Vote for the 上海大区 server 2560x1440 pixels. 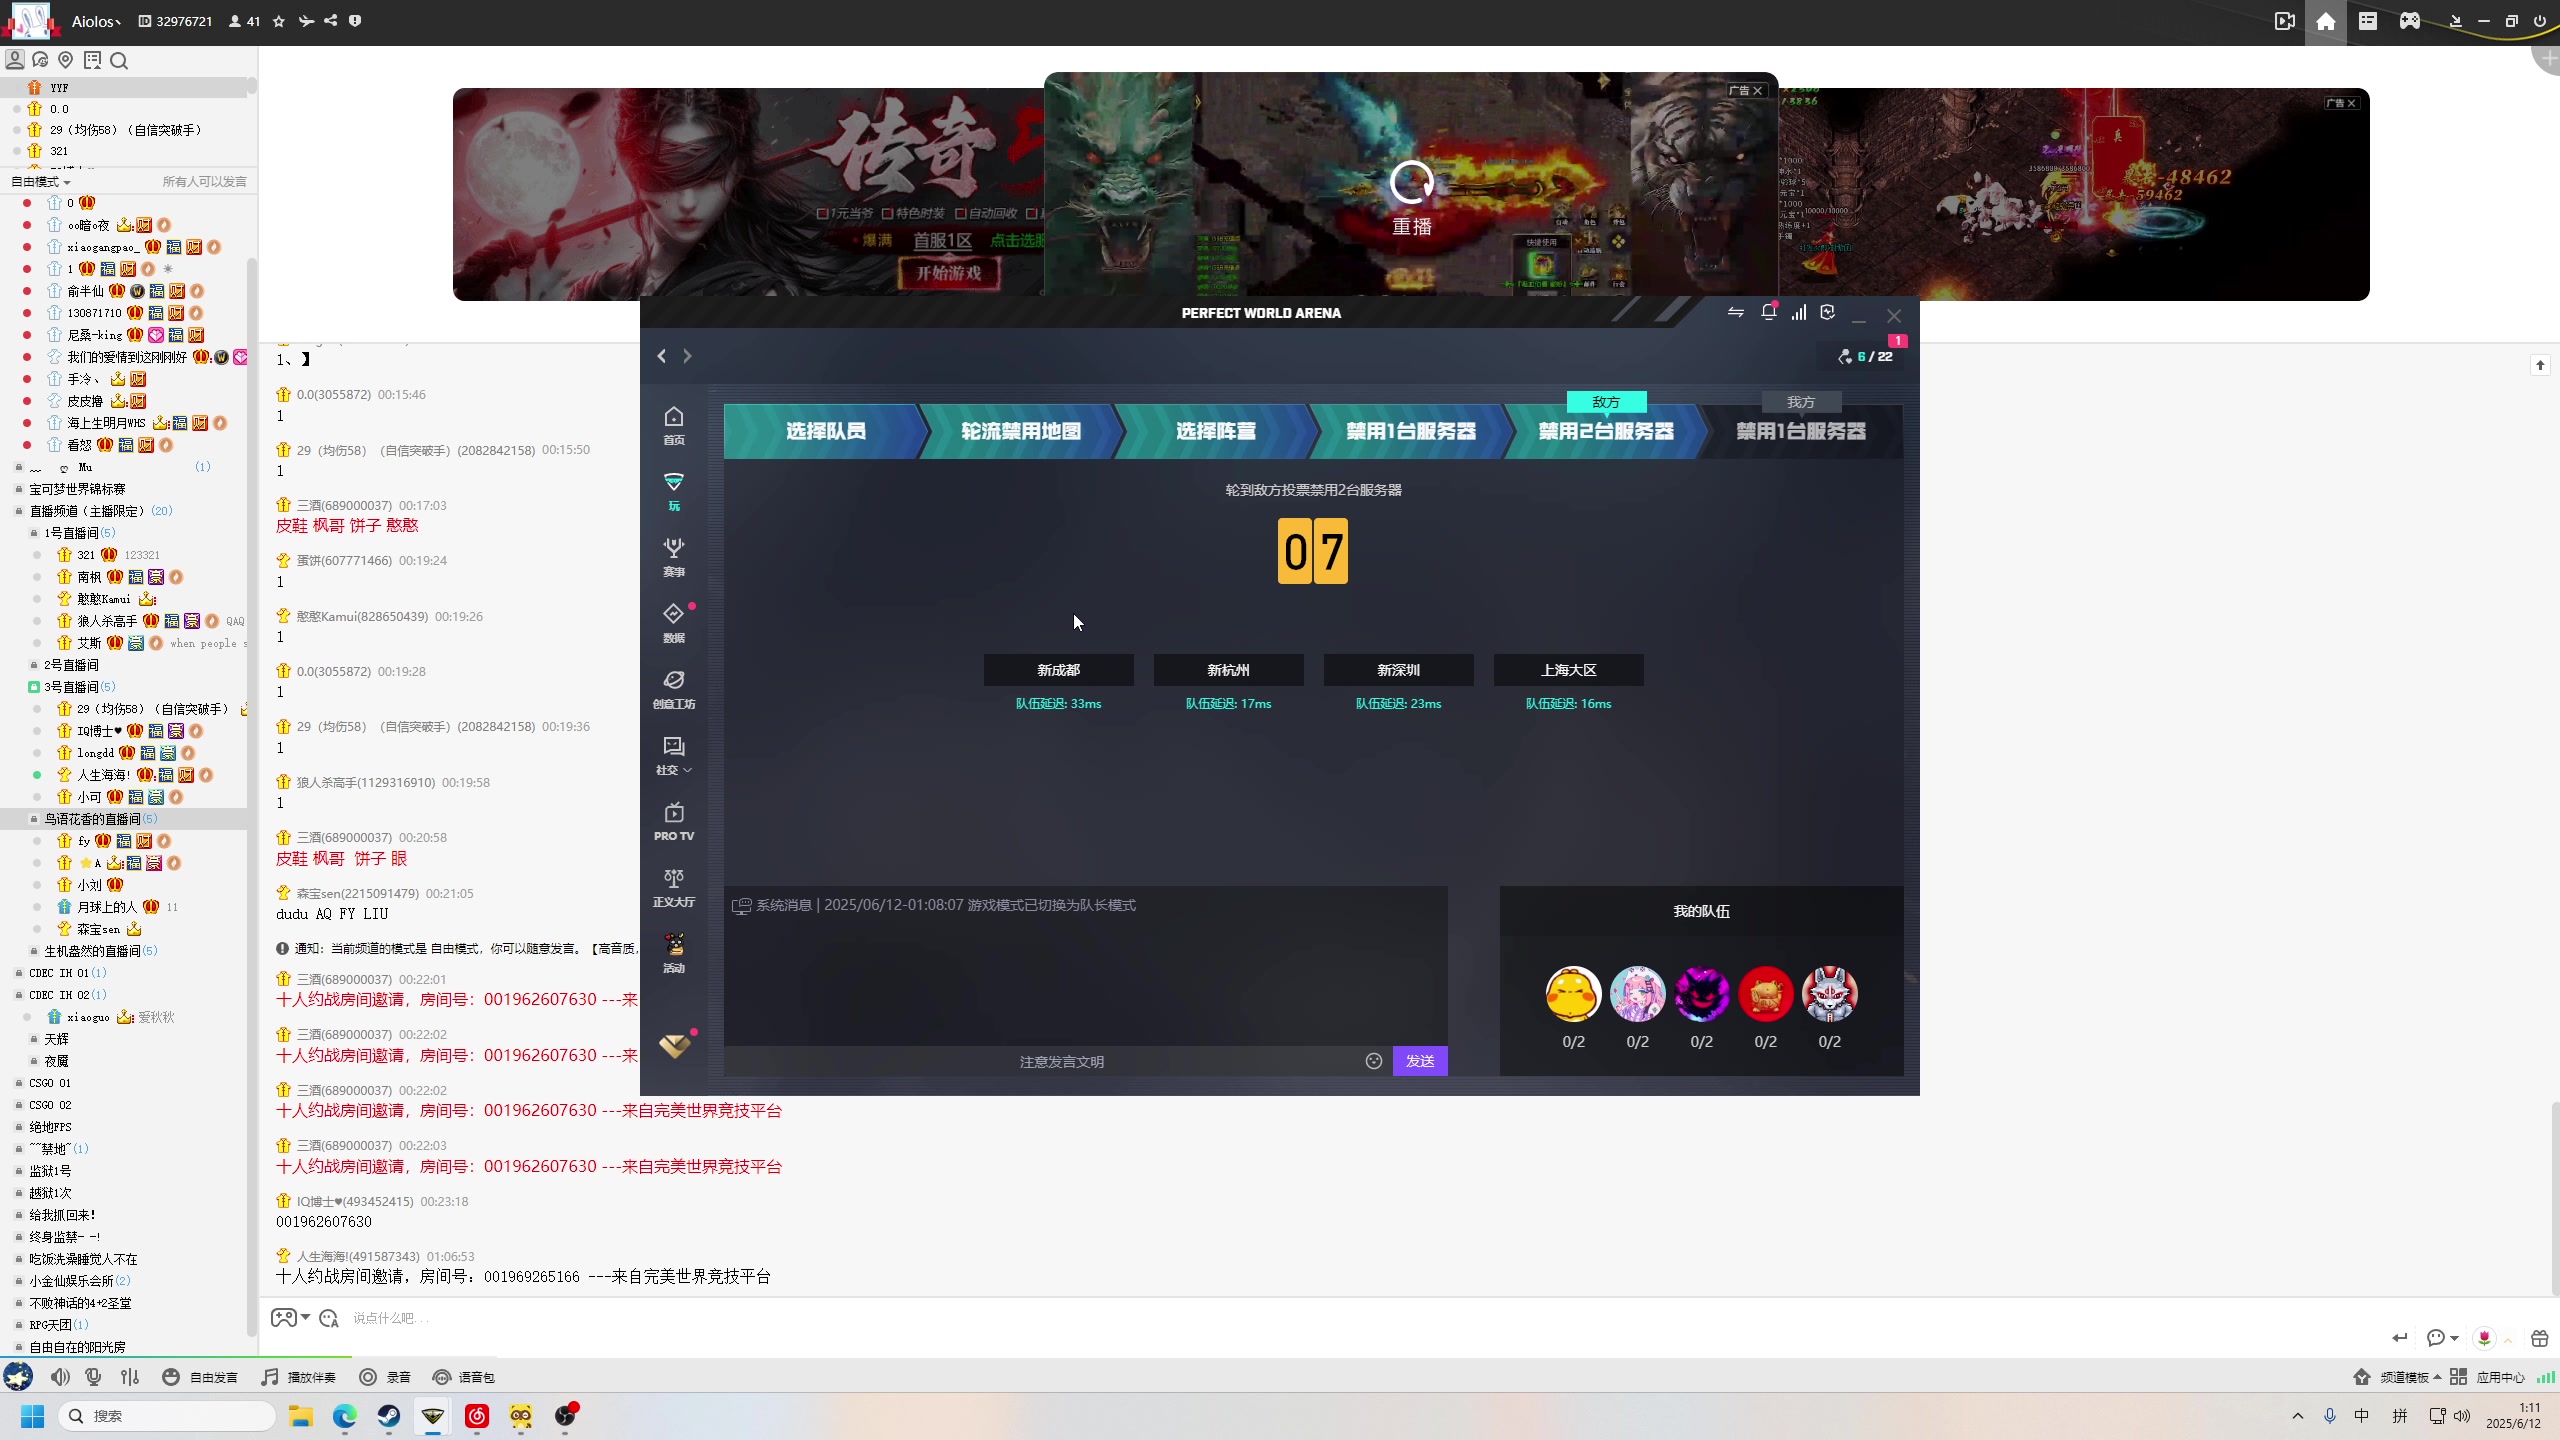pyautogui.click(x=1569, y=670)
